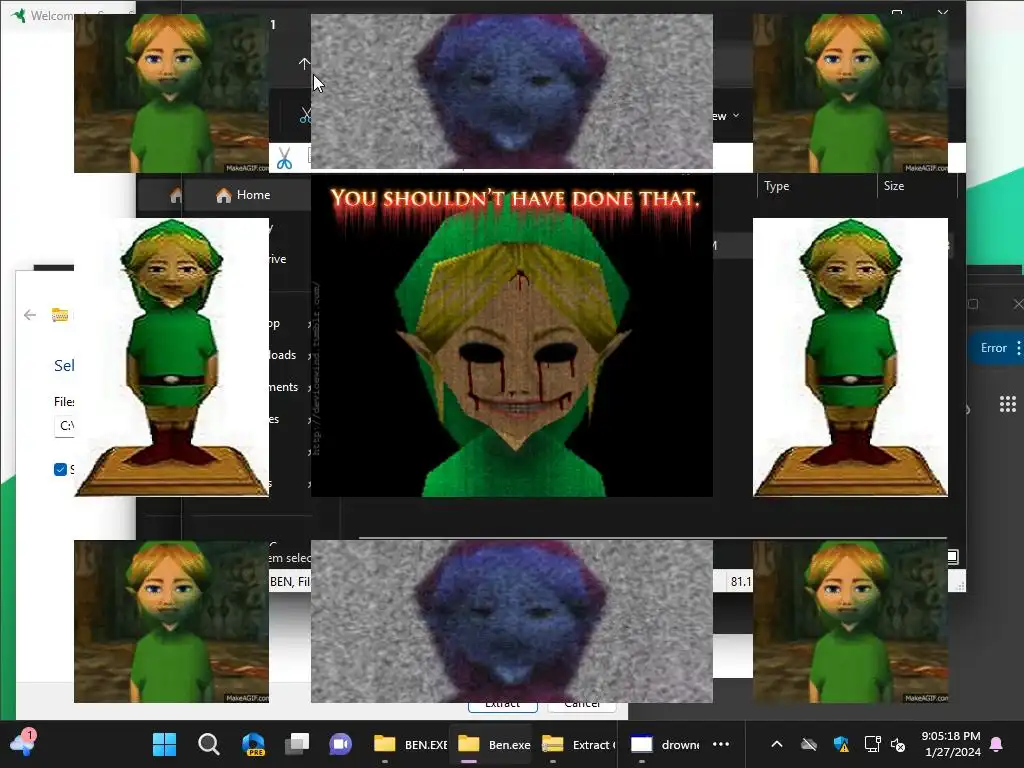The height and width of the screenshot is (768, 1024).
Task: Open the Teams Chat taskbar icon
Action: (x=340, y=744)
